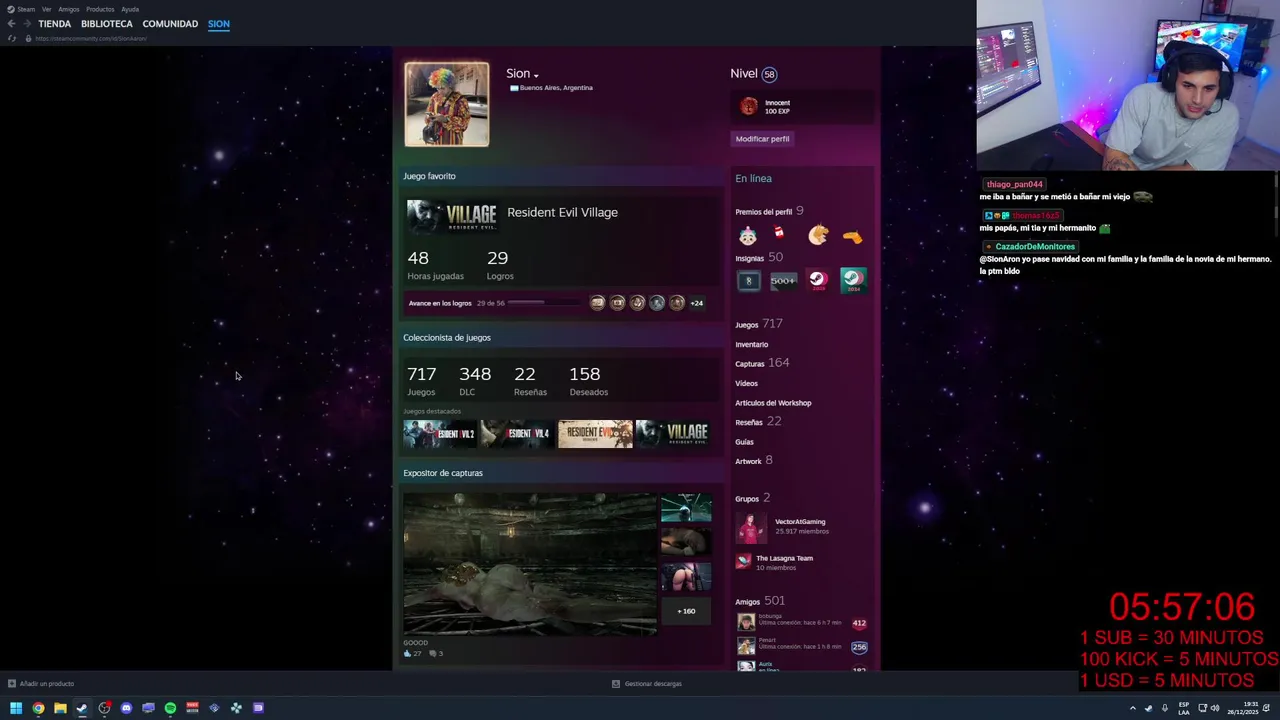
Task: Open Premios del perfil link
Action: [x=763, y=212]
